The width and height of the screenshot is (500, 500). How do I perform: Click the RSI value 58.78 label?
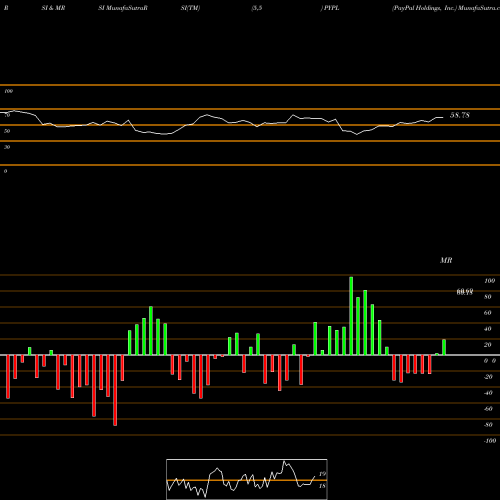tap(460, 115)
